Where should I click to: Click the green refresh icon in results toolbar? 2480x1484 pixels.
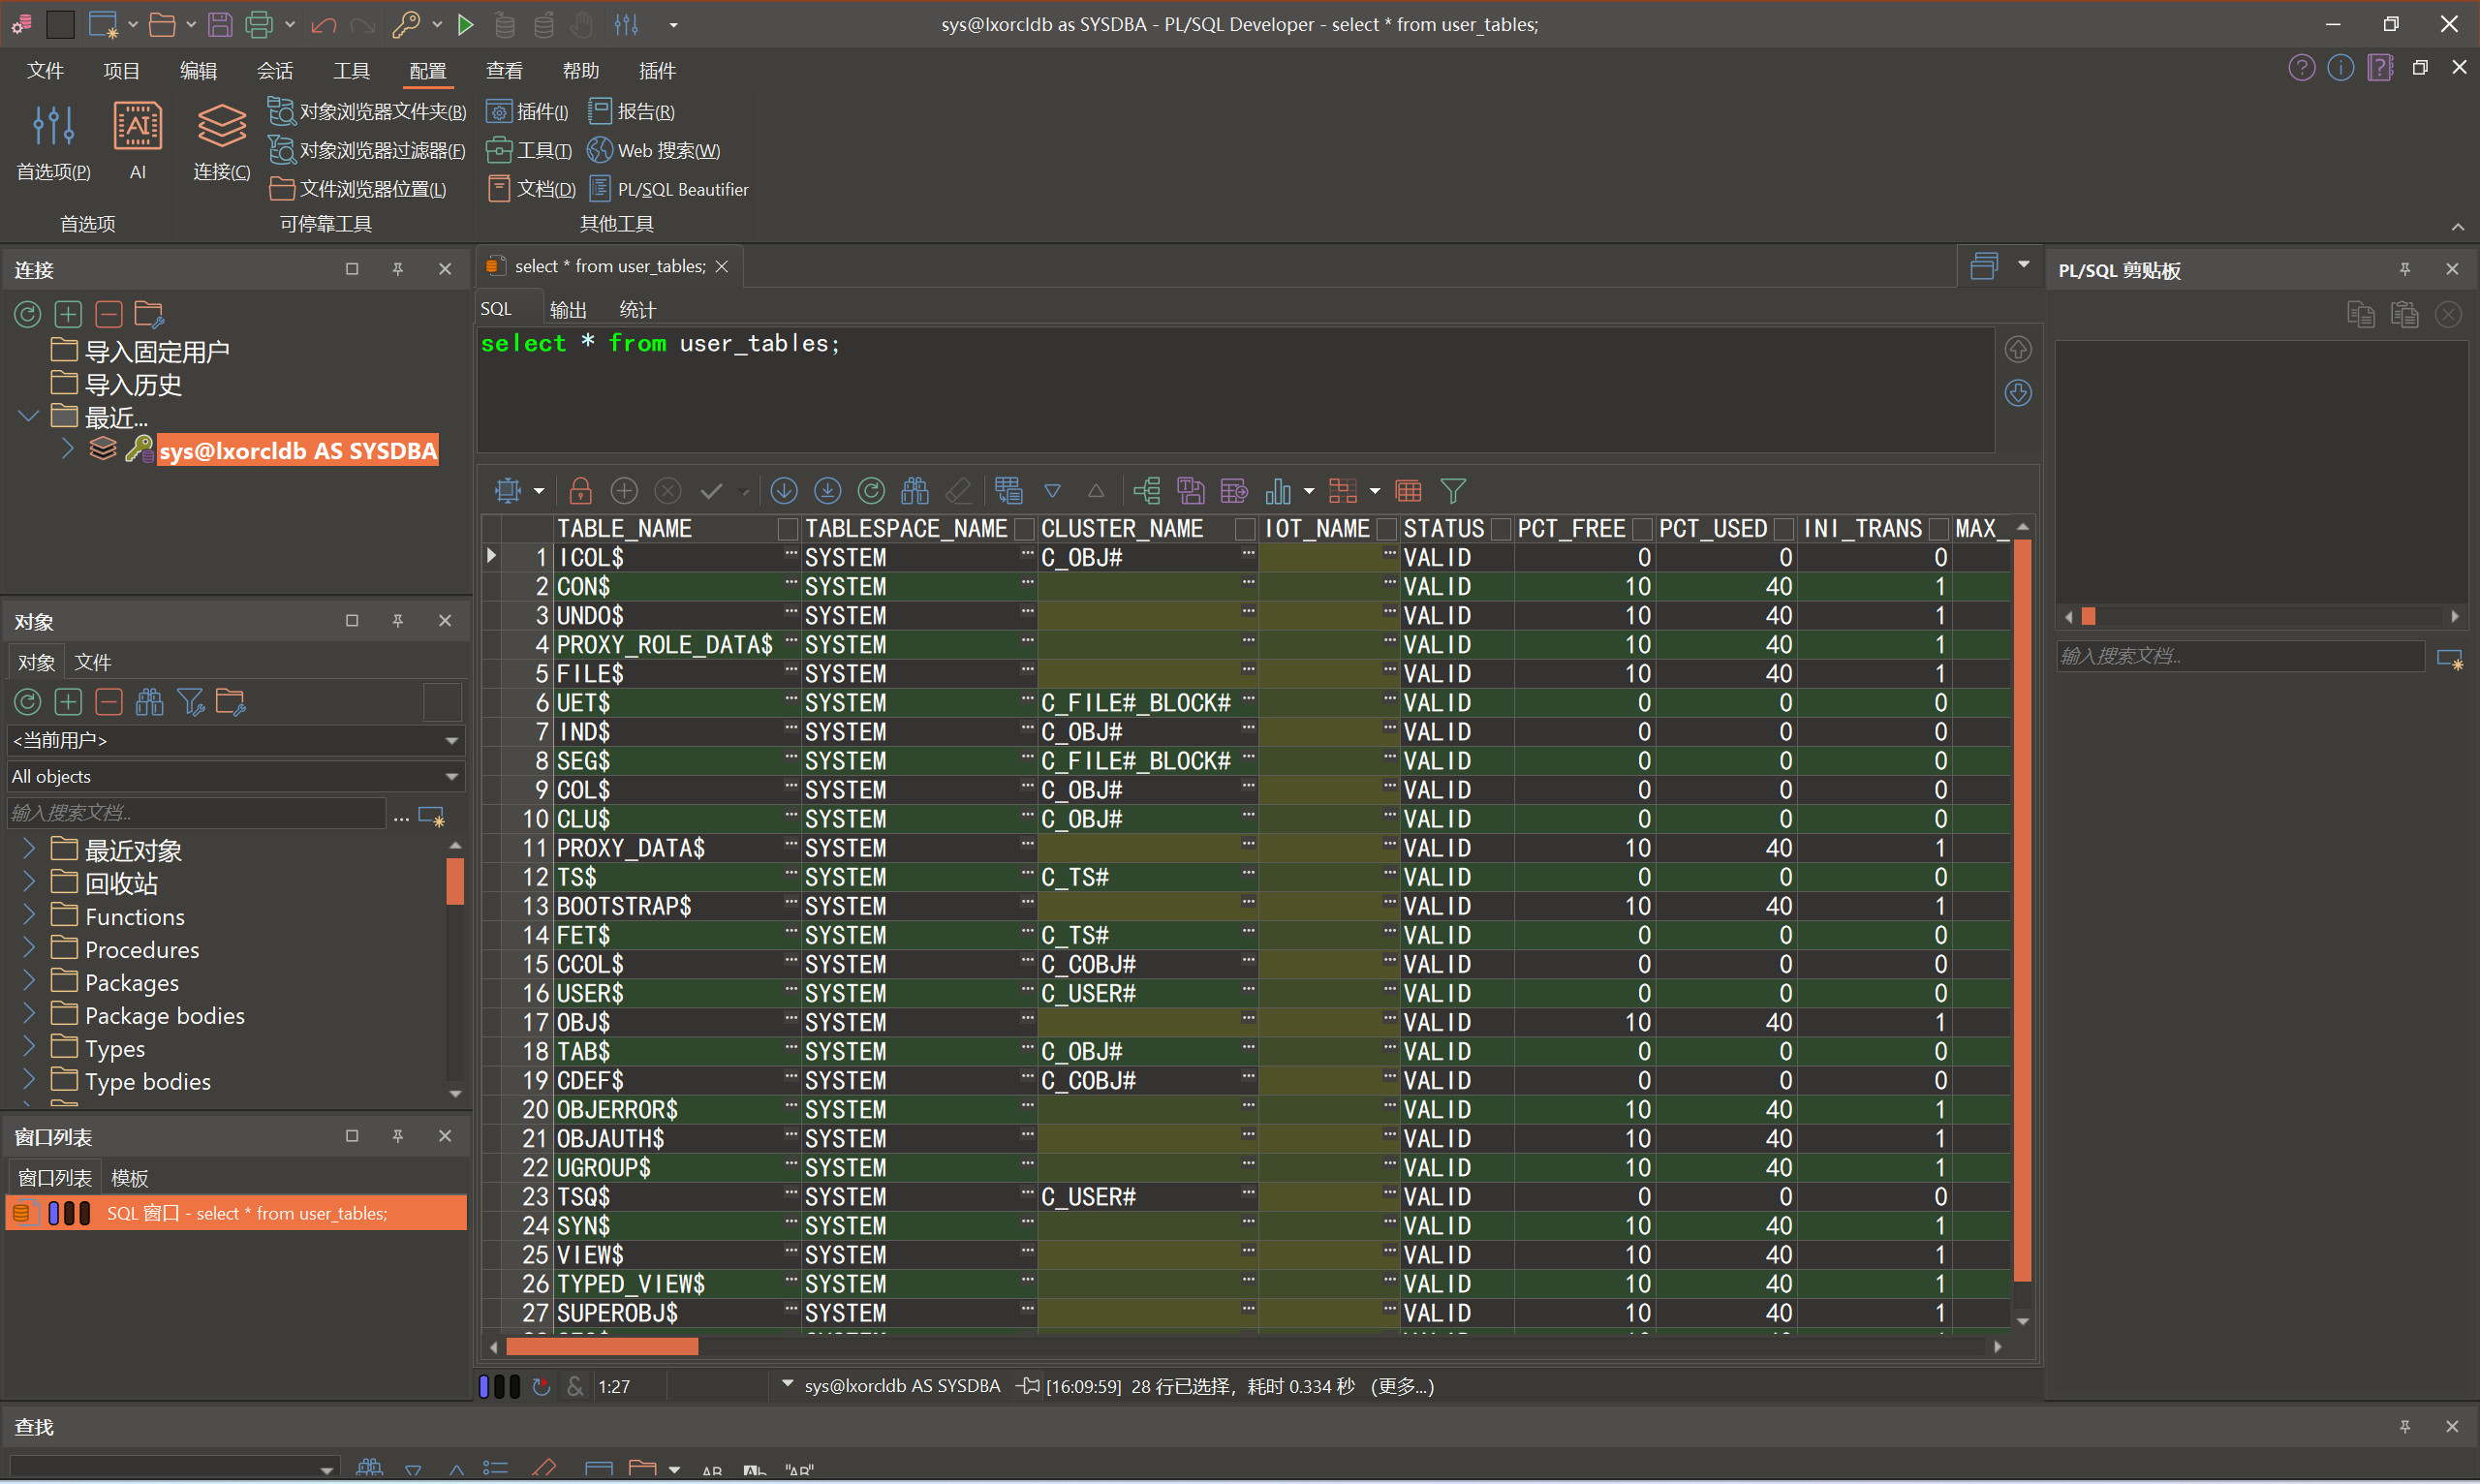coord(871,491)
